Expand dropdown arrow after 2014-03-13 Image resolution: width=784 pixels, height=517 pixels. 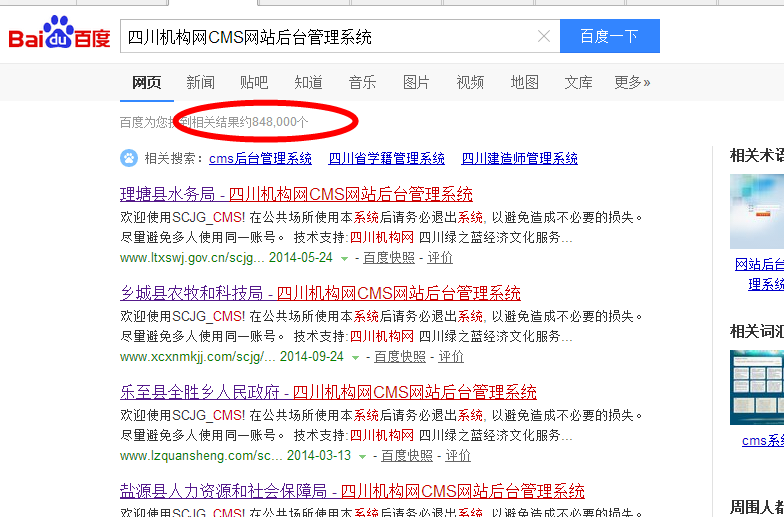coord(362,456)
